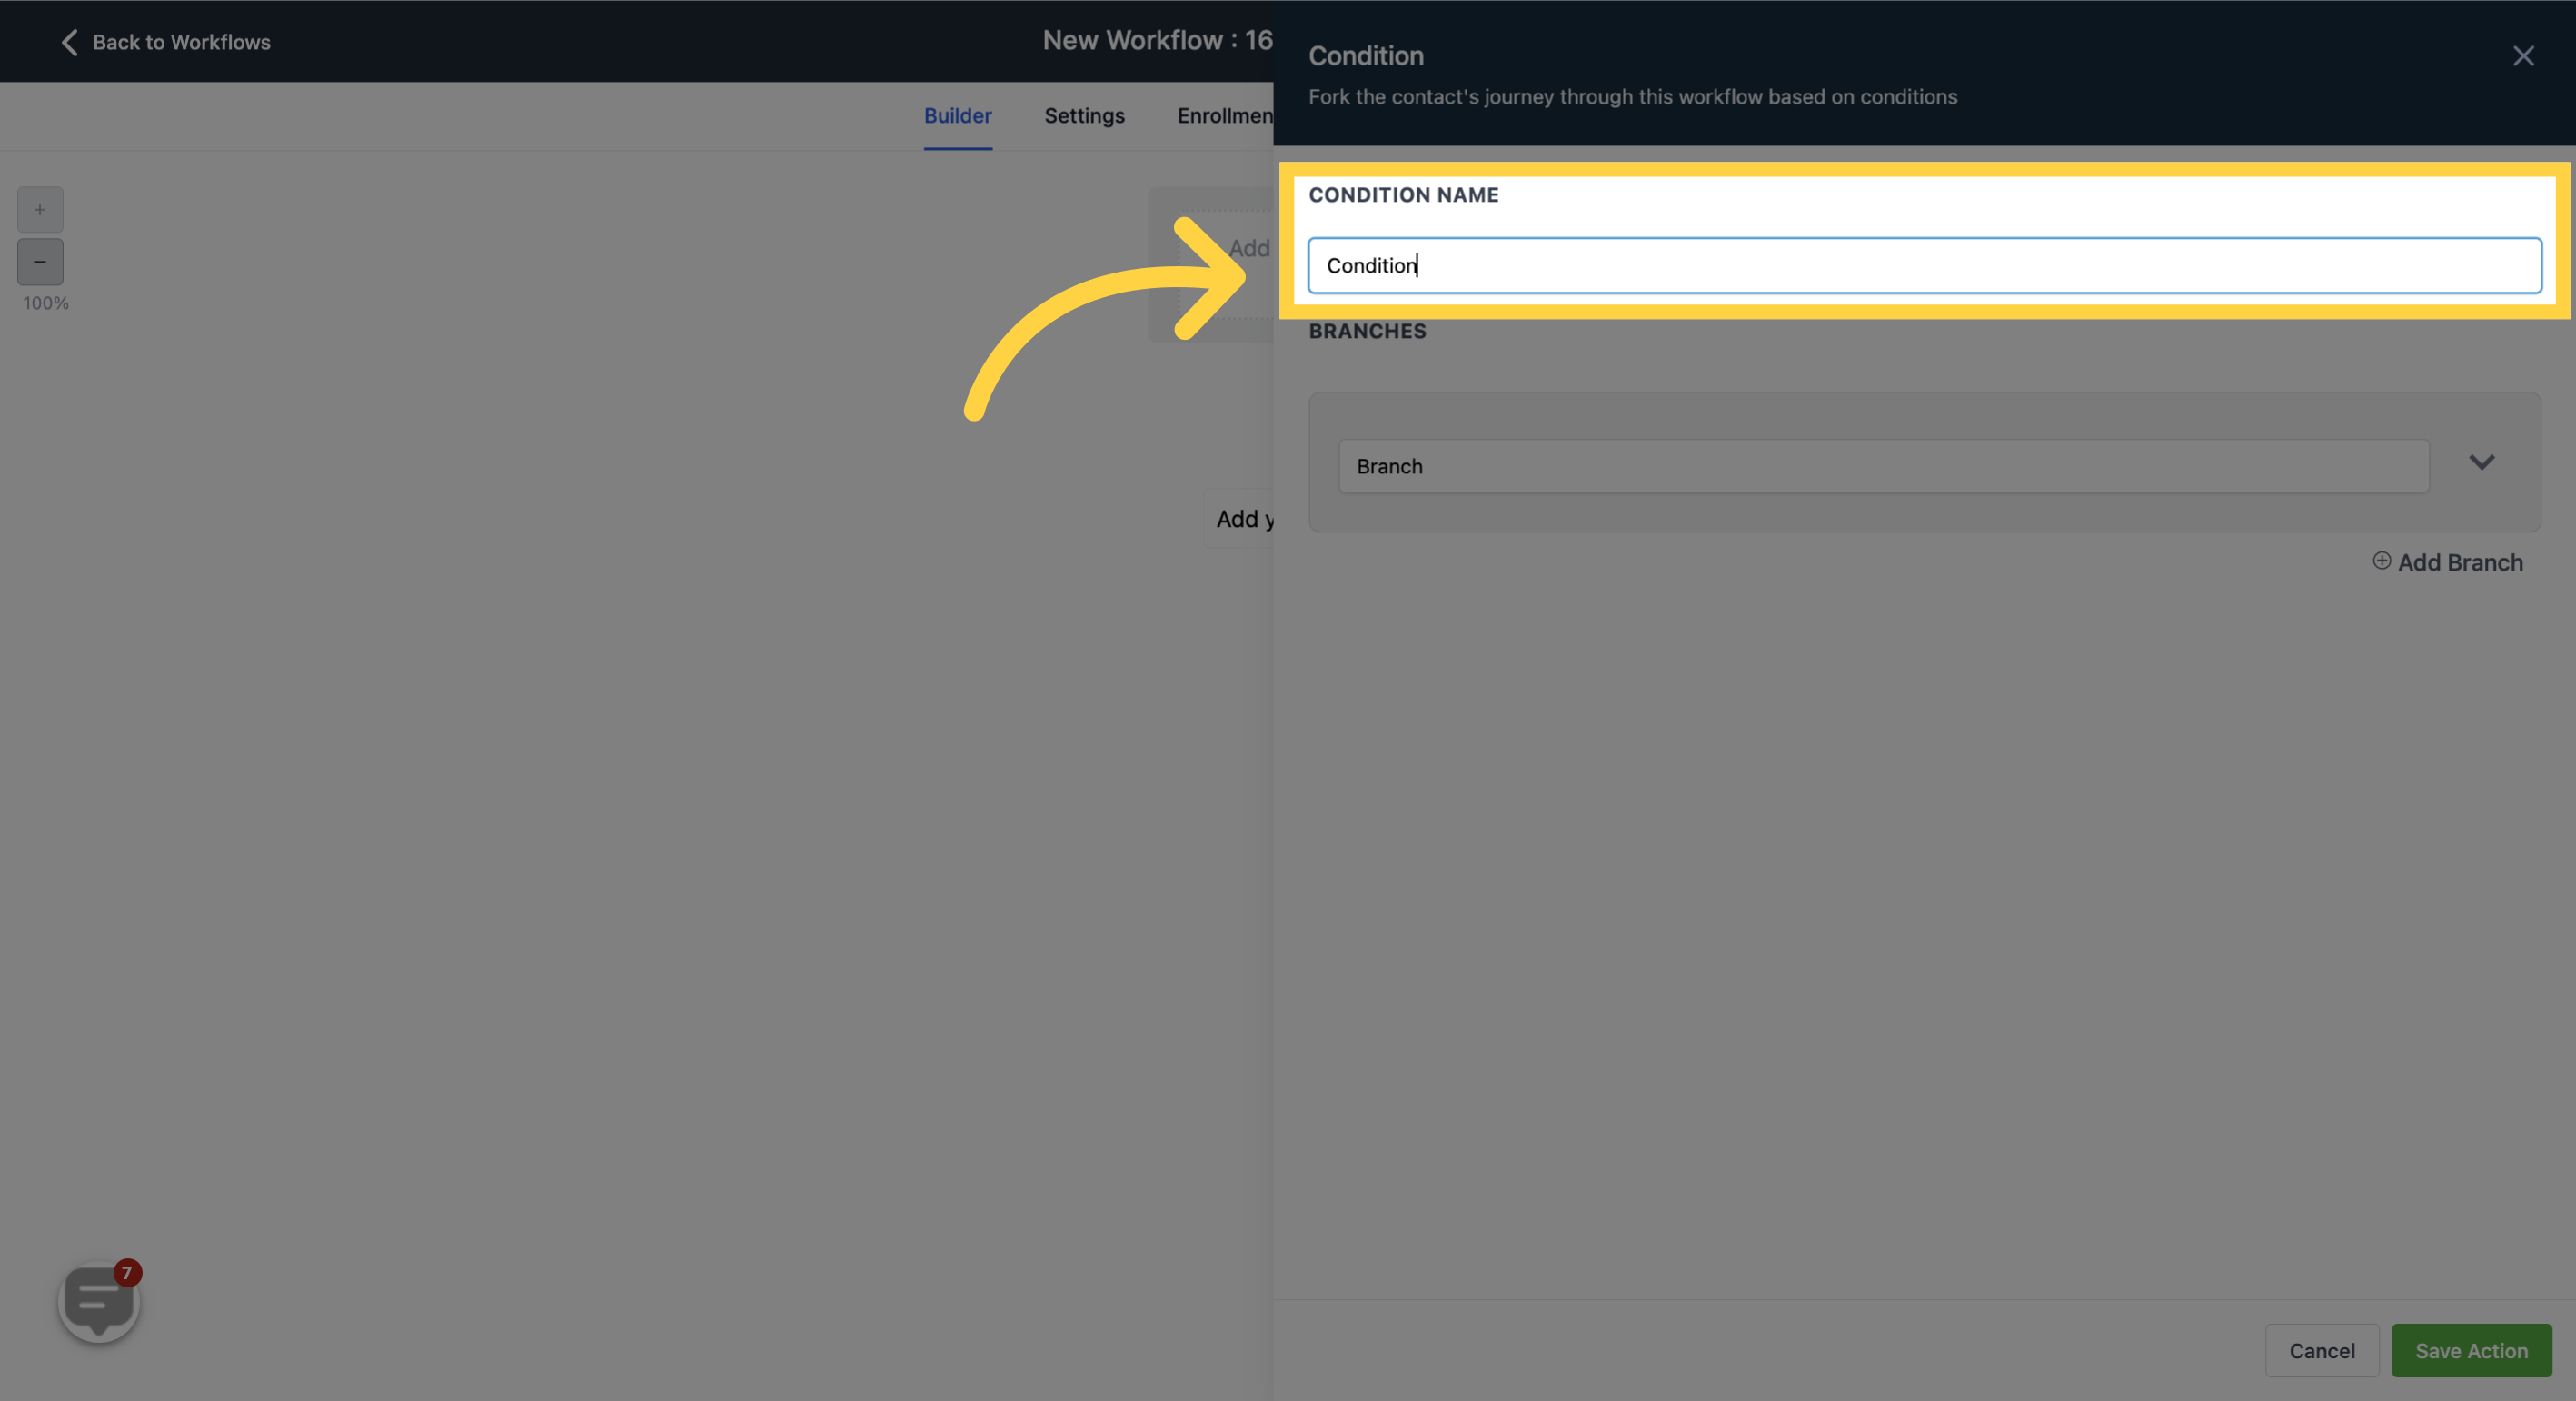Screen dimensions: 2576x1401
Task: Zoom in with the plus button
Action: click(x=40, y=210)
